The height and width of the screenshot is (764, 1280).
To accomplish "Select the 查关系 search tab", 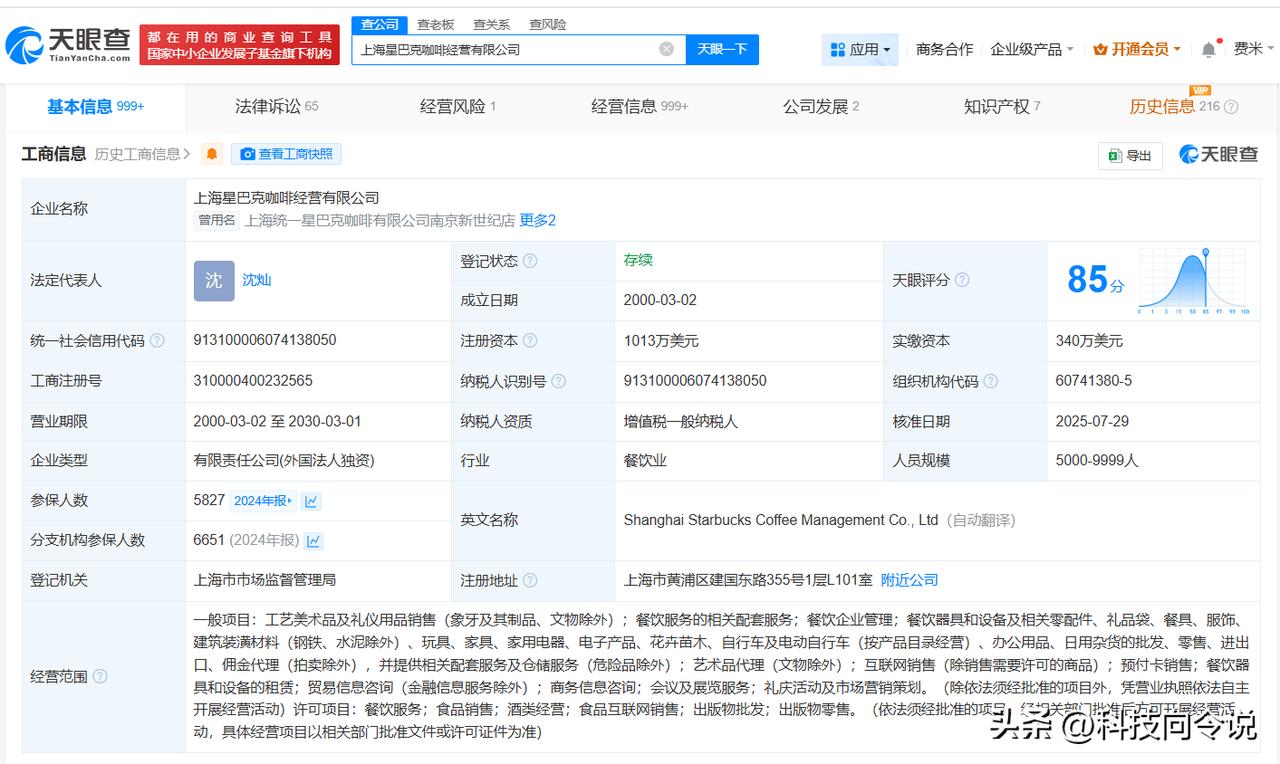I will tap(491, 24).
